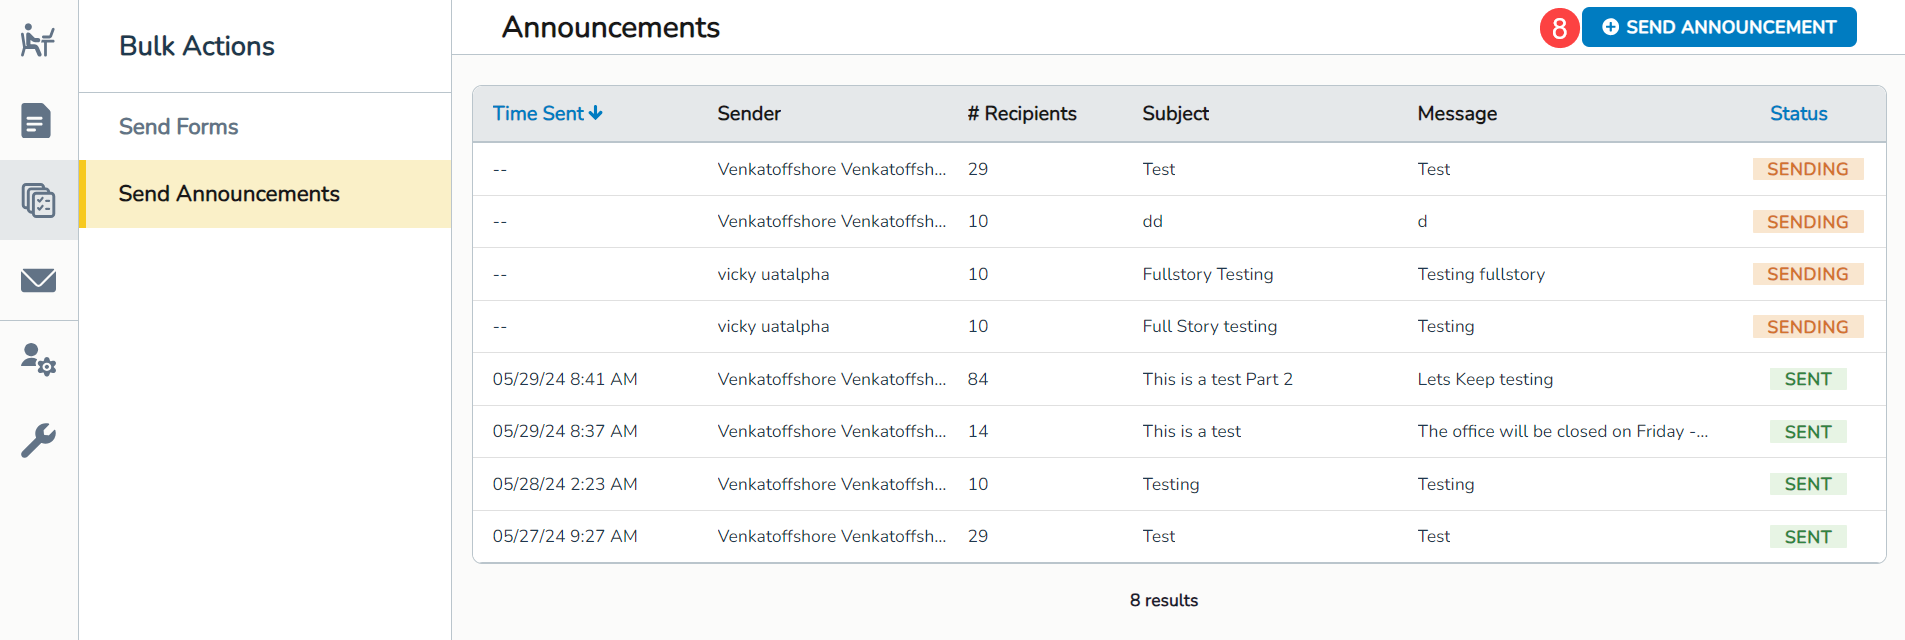Sort announcements by Status column header
Image resolution: width=1905 pixels, height=640 pixels.
1798,114
